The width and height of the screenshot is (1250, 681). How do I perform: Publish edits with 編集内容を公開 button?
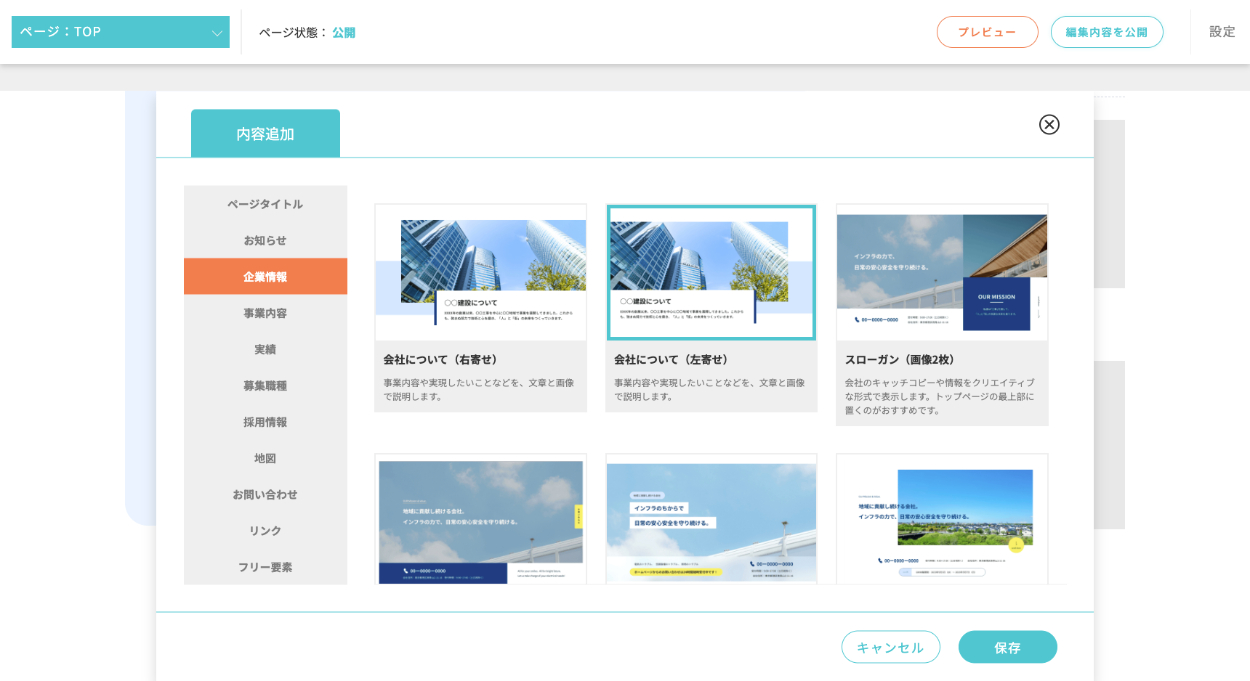click(1106, 32)
